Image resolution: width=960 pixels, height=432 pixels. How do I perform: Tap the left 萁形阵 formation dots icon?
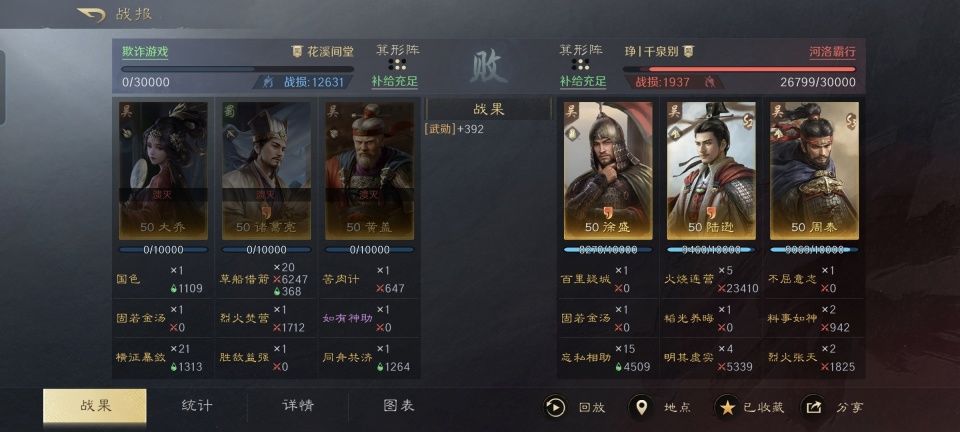[397, 64]
